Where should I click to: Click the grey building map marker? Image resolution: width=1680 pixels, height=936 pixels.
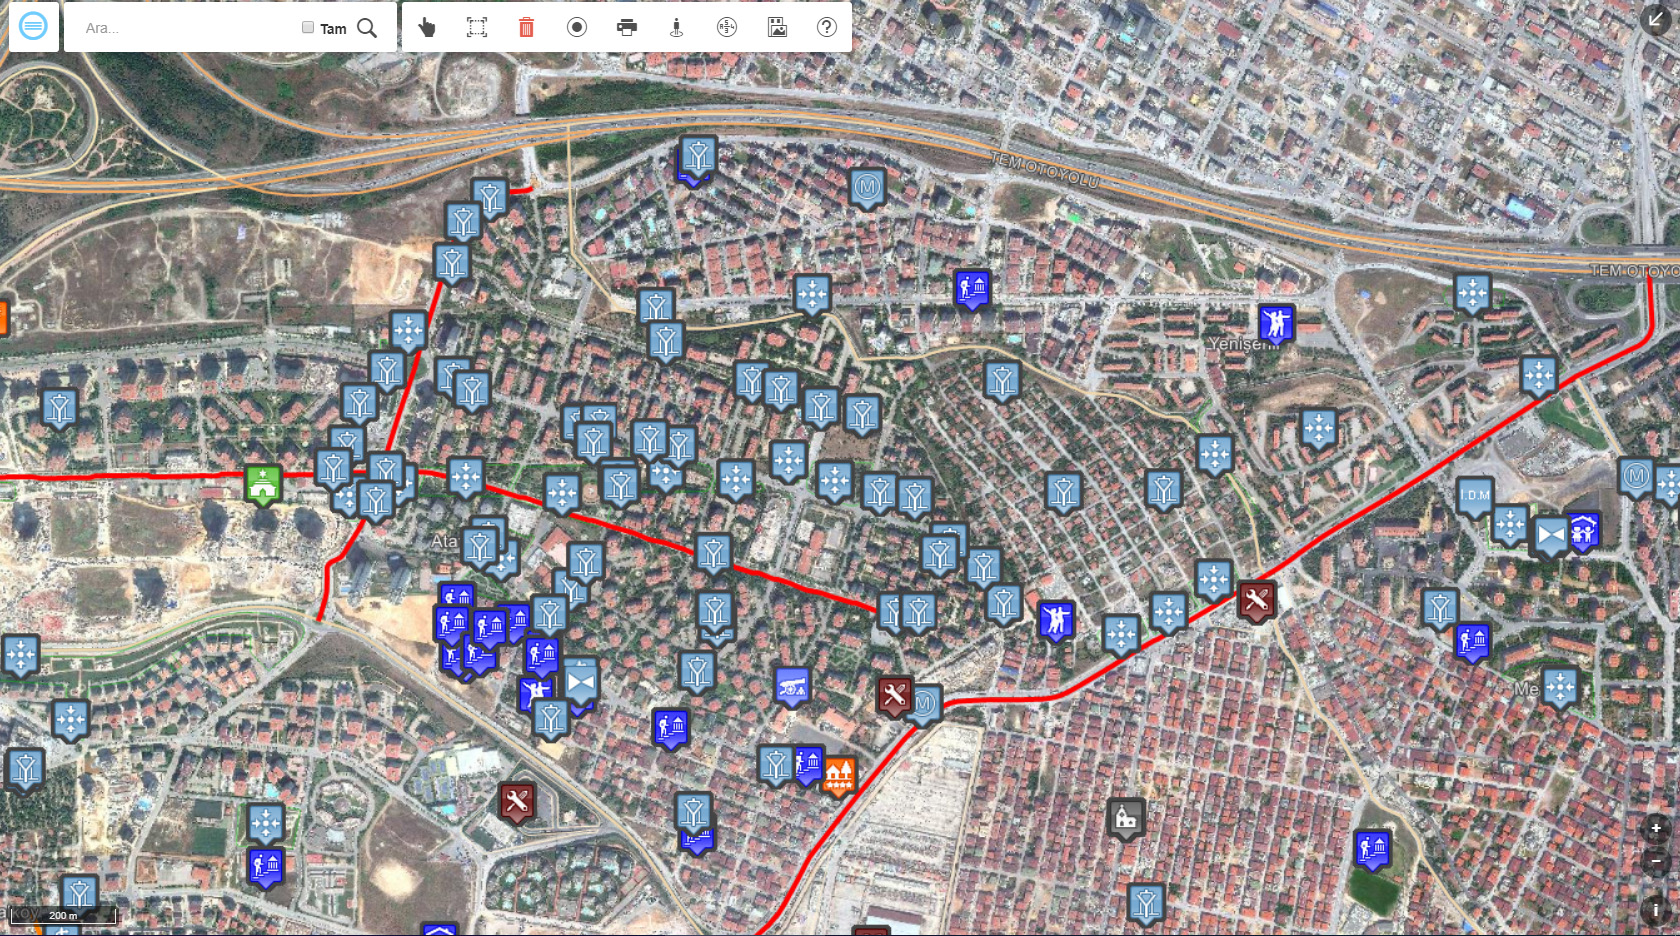[1126, 819]
